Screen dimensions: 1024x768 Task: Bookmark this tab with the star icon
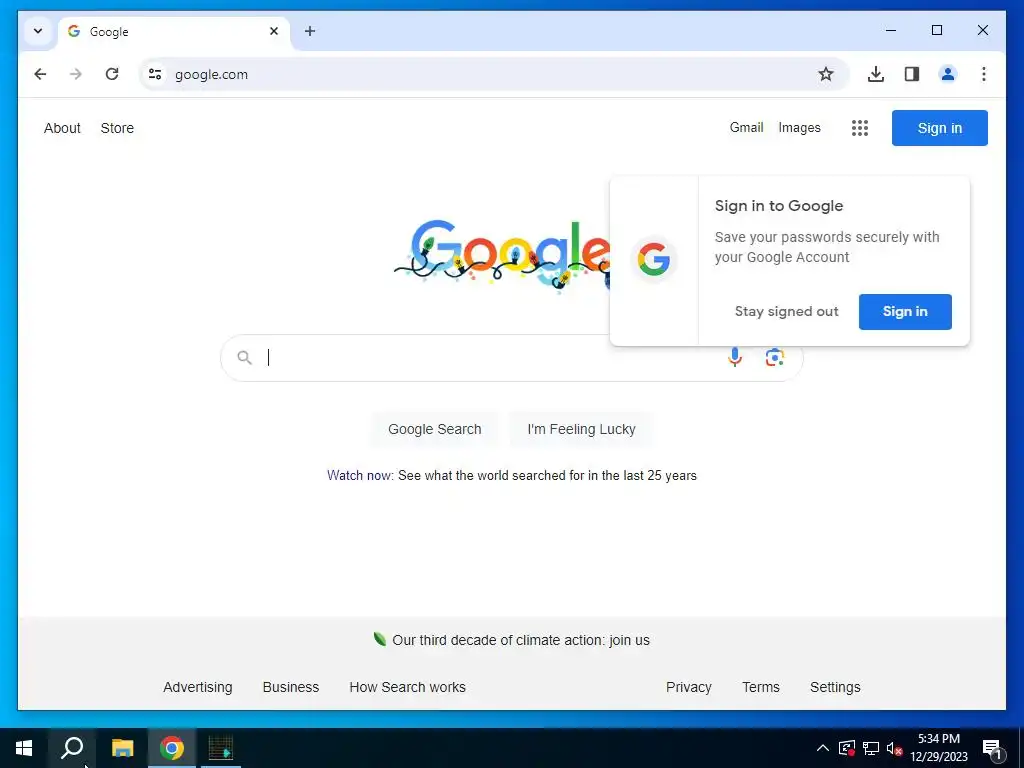825,74
